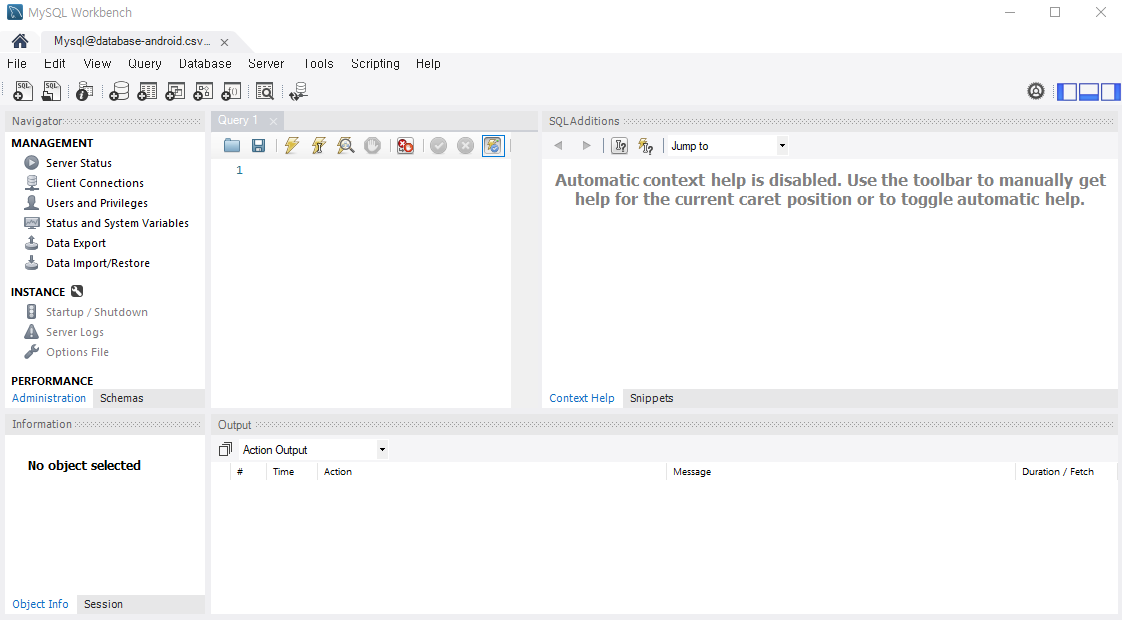Viewport: 1122px width, 620px height.
Task: Toggle auto-commit mode button
Action: pos(493,145)
